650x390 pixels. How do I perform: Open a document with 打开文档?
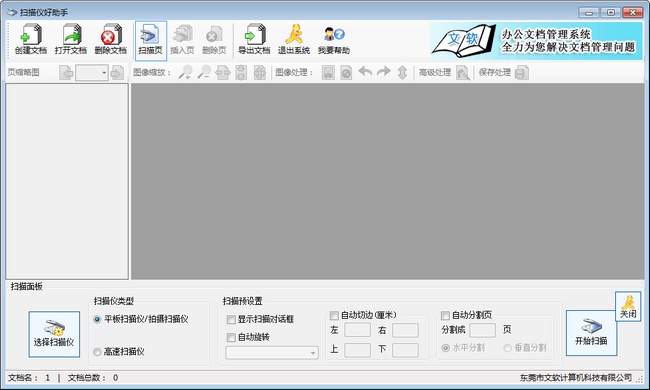tap(71, 40)
